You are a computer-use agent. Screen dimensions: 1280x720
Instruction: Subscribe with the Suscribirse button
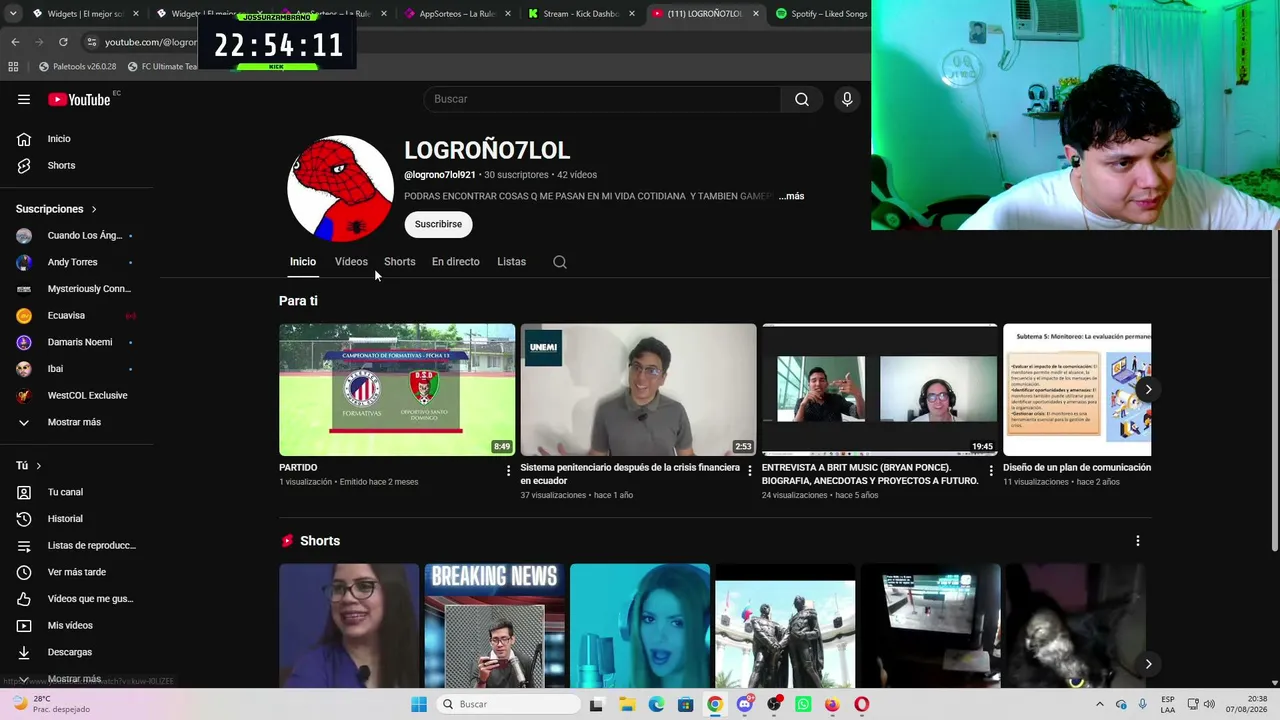coord(438,224)
